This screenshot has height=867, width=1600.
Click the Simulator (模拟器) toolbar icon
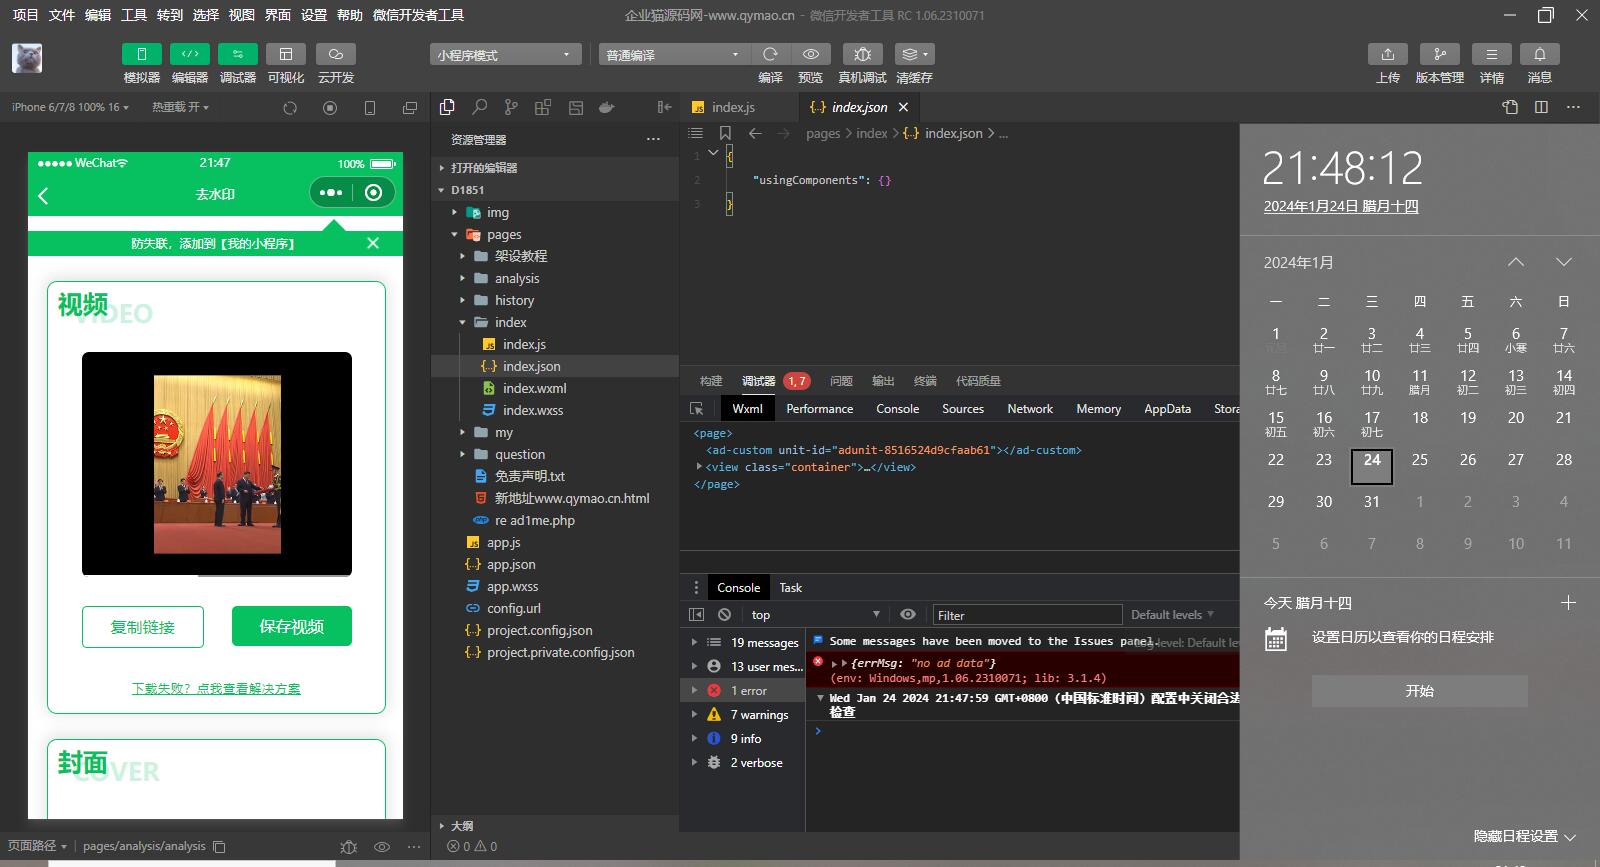[141, 54]
